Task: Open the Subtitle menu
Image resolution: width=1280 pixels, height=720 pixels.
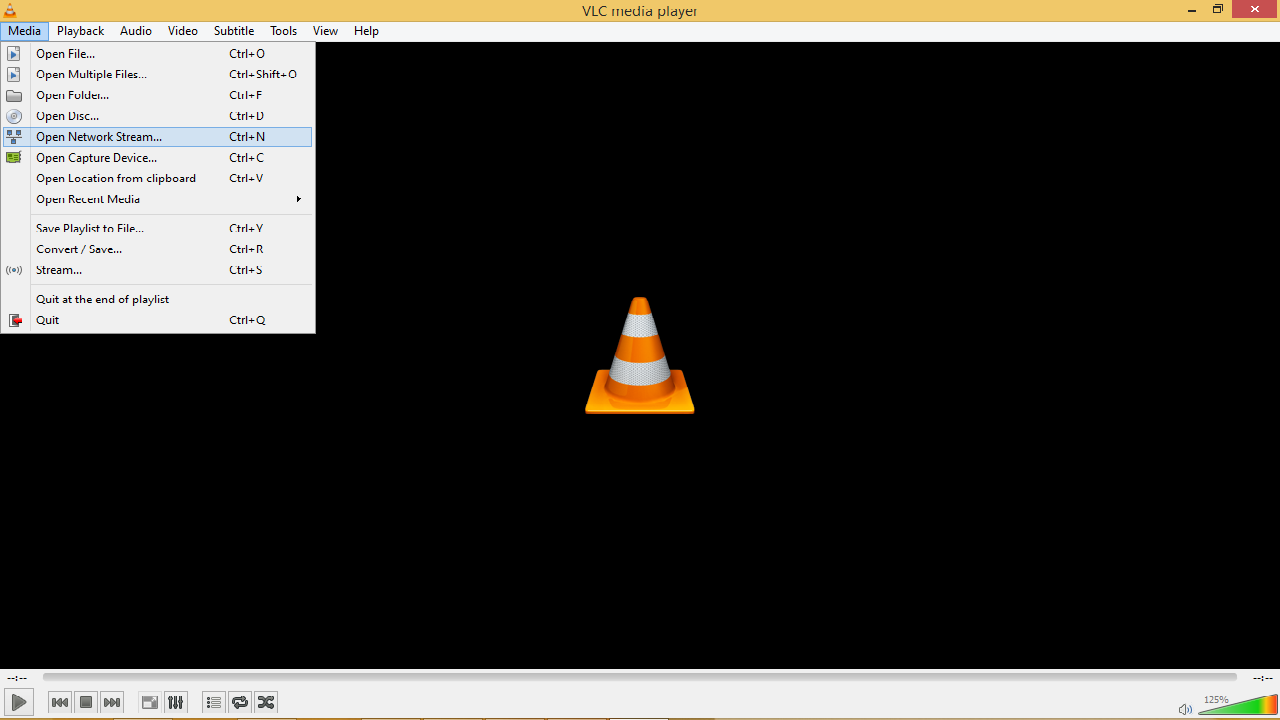Action: point(233,31)
